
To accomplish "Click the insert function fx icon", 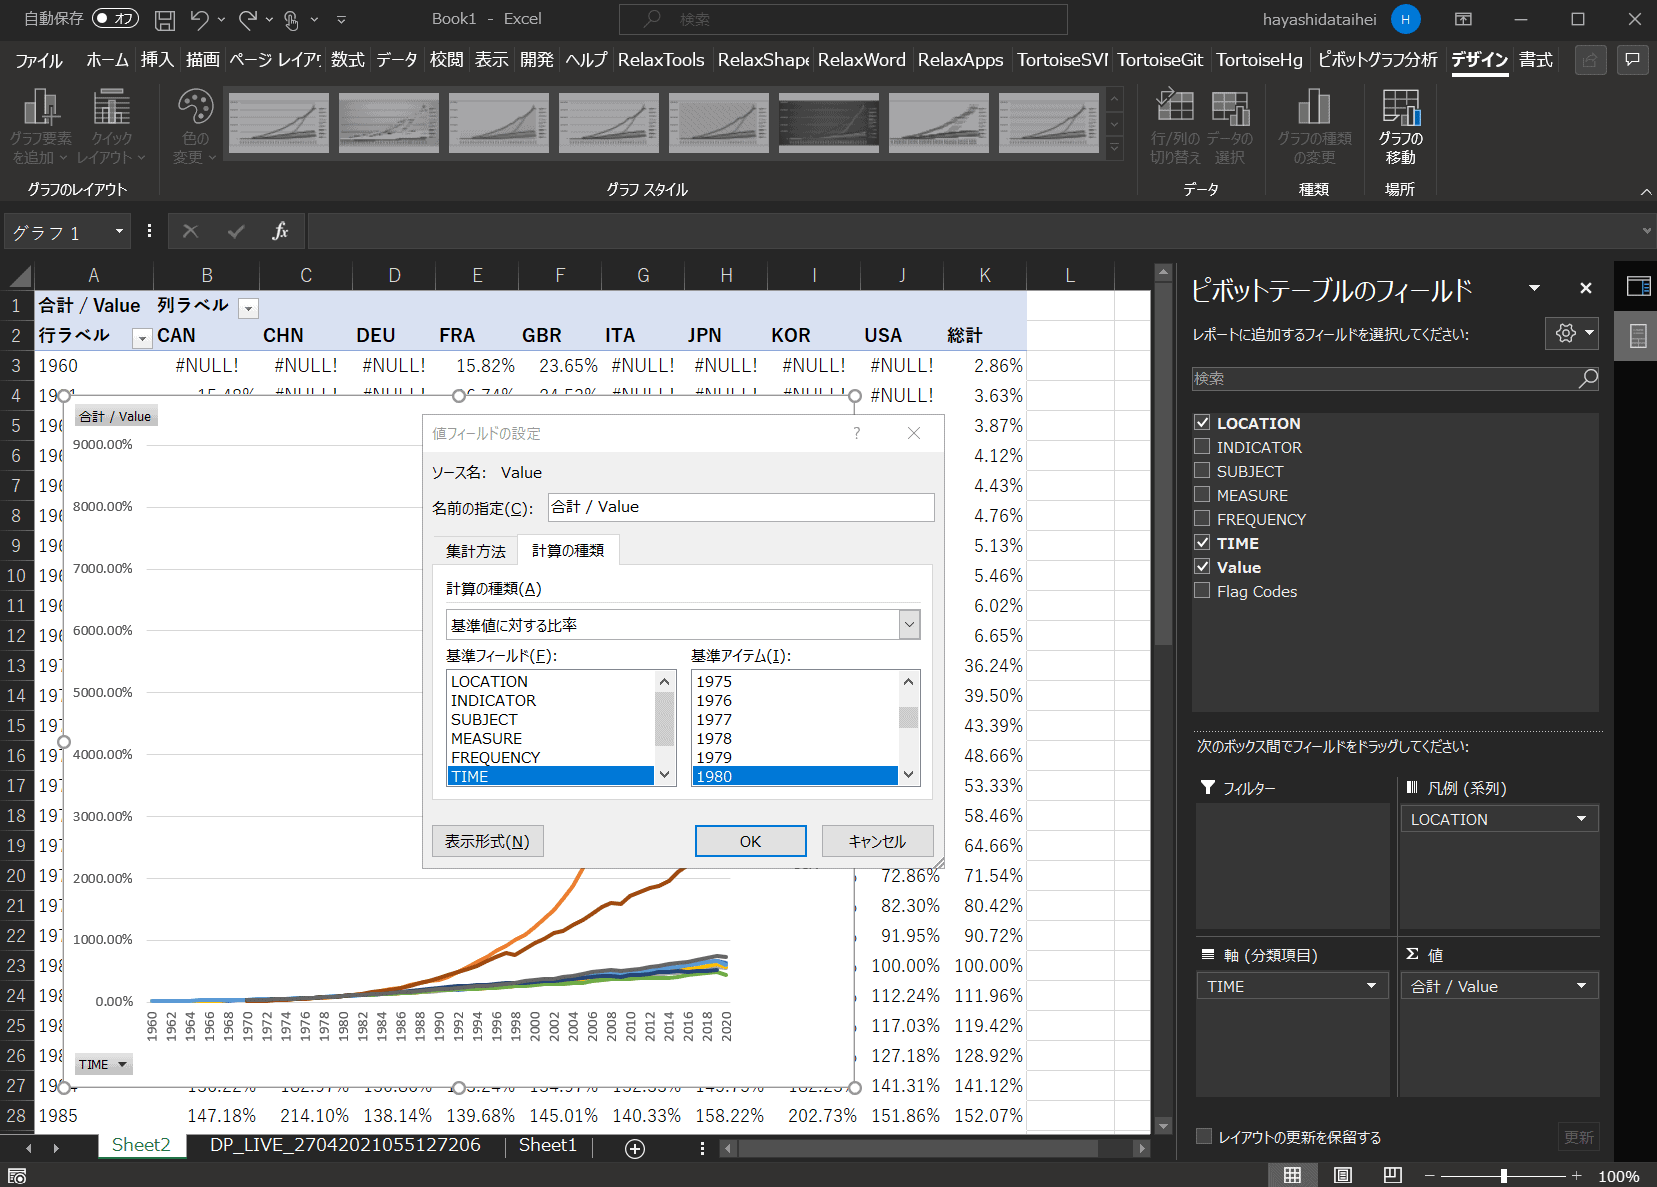I will click(280, 232).
